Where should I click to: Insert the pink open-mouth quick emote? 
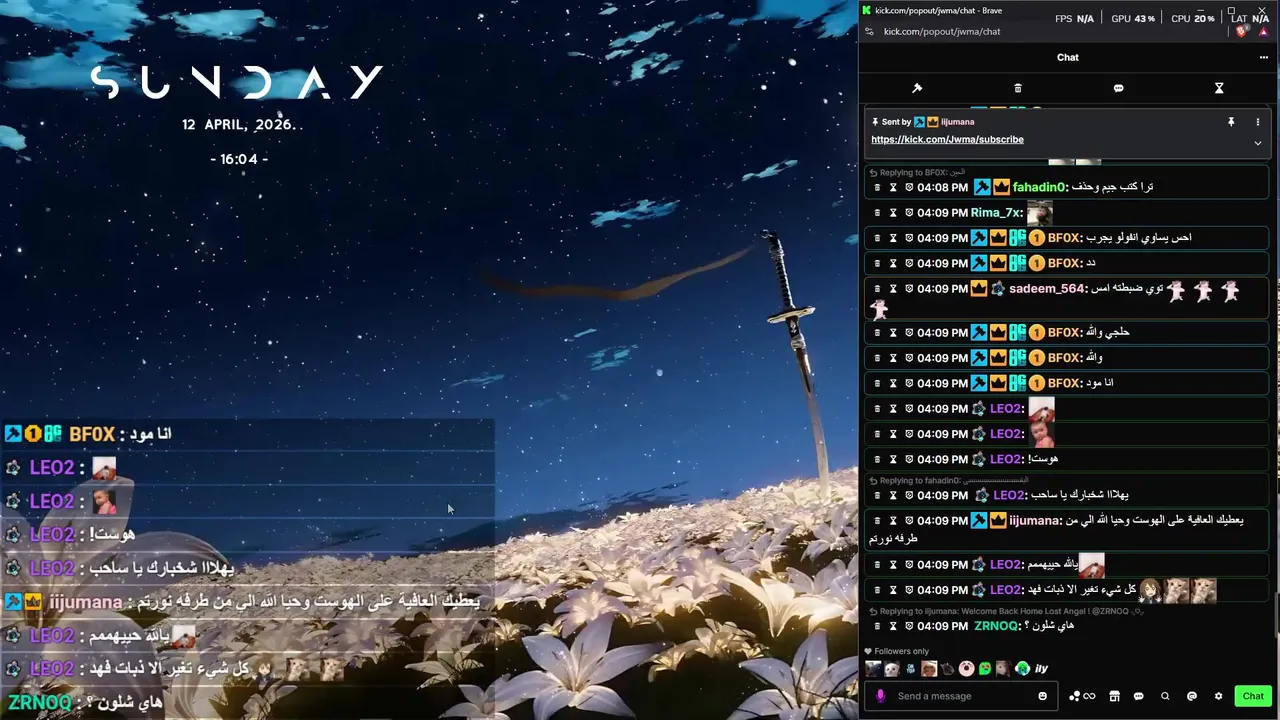click(x=966, y=669)
